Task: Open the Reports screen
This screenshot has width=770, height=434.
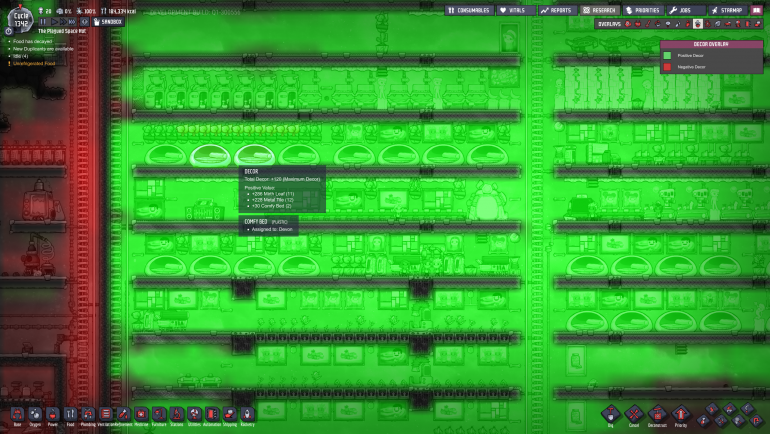Action: click(x=557, y=10)
